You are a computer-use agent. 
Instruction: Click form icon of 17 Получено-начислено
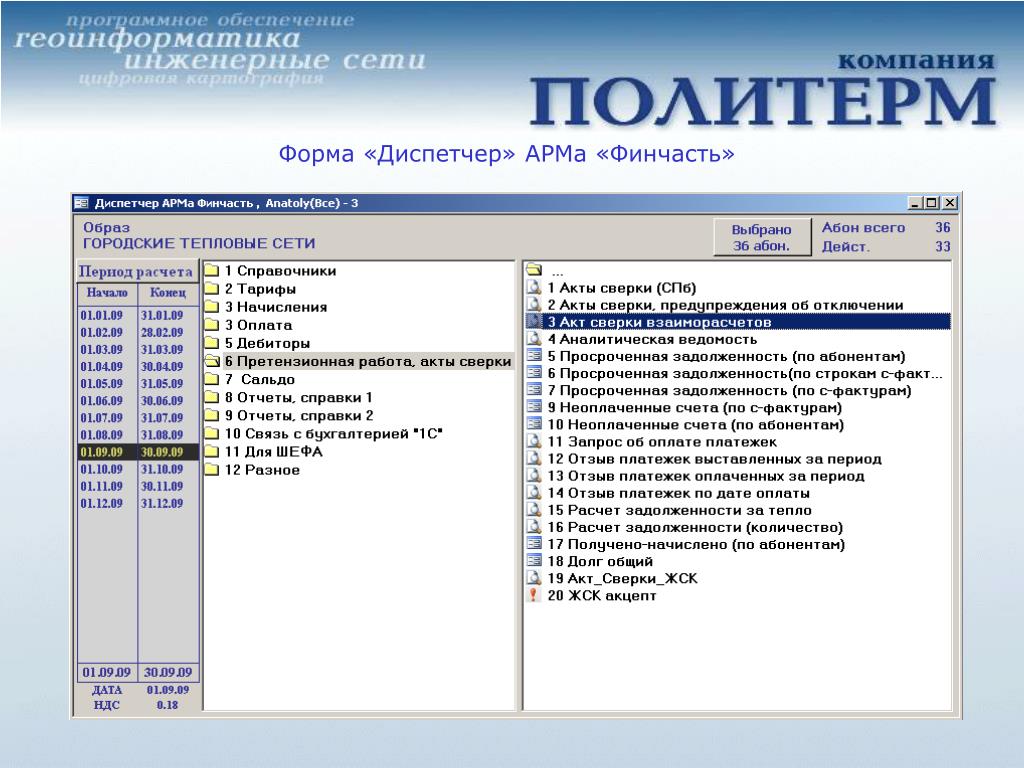click(534, 544)
